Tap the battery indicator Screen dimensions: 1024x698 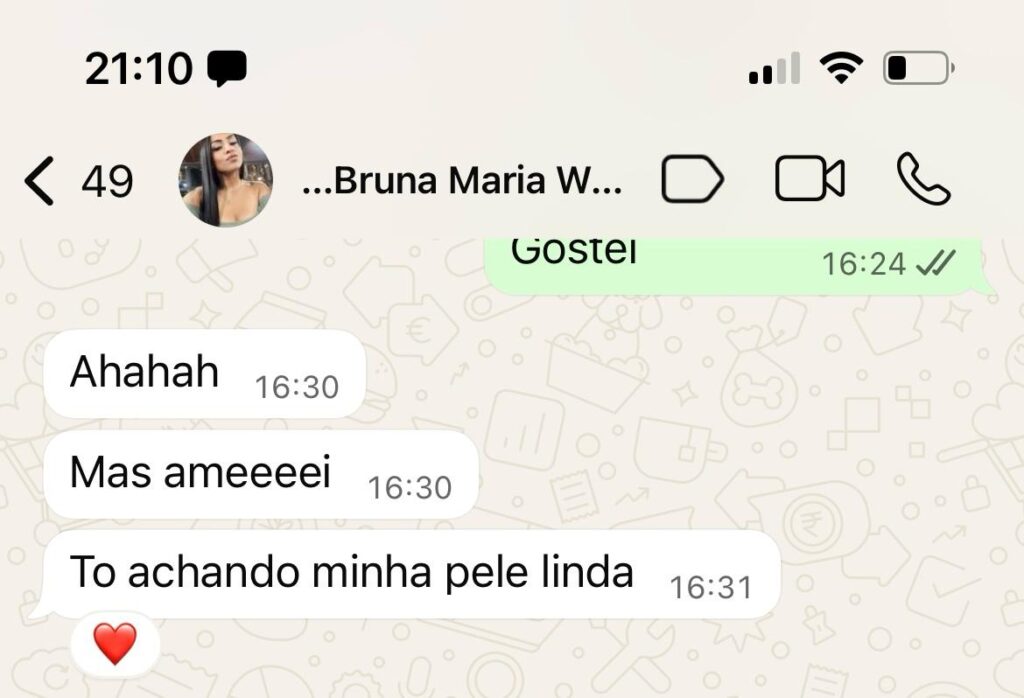coord(919,68)
